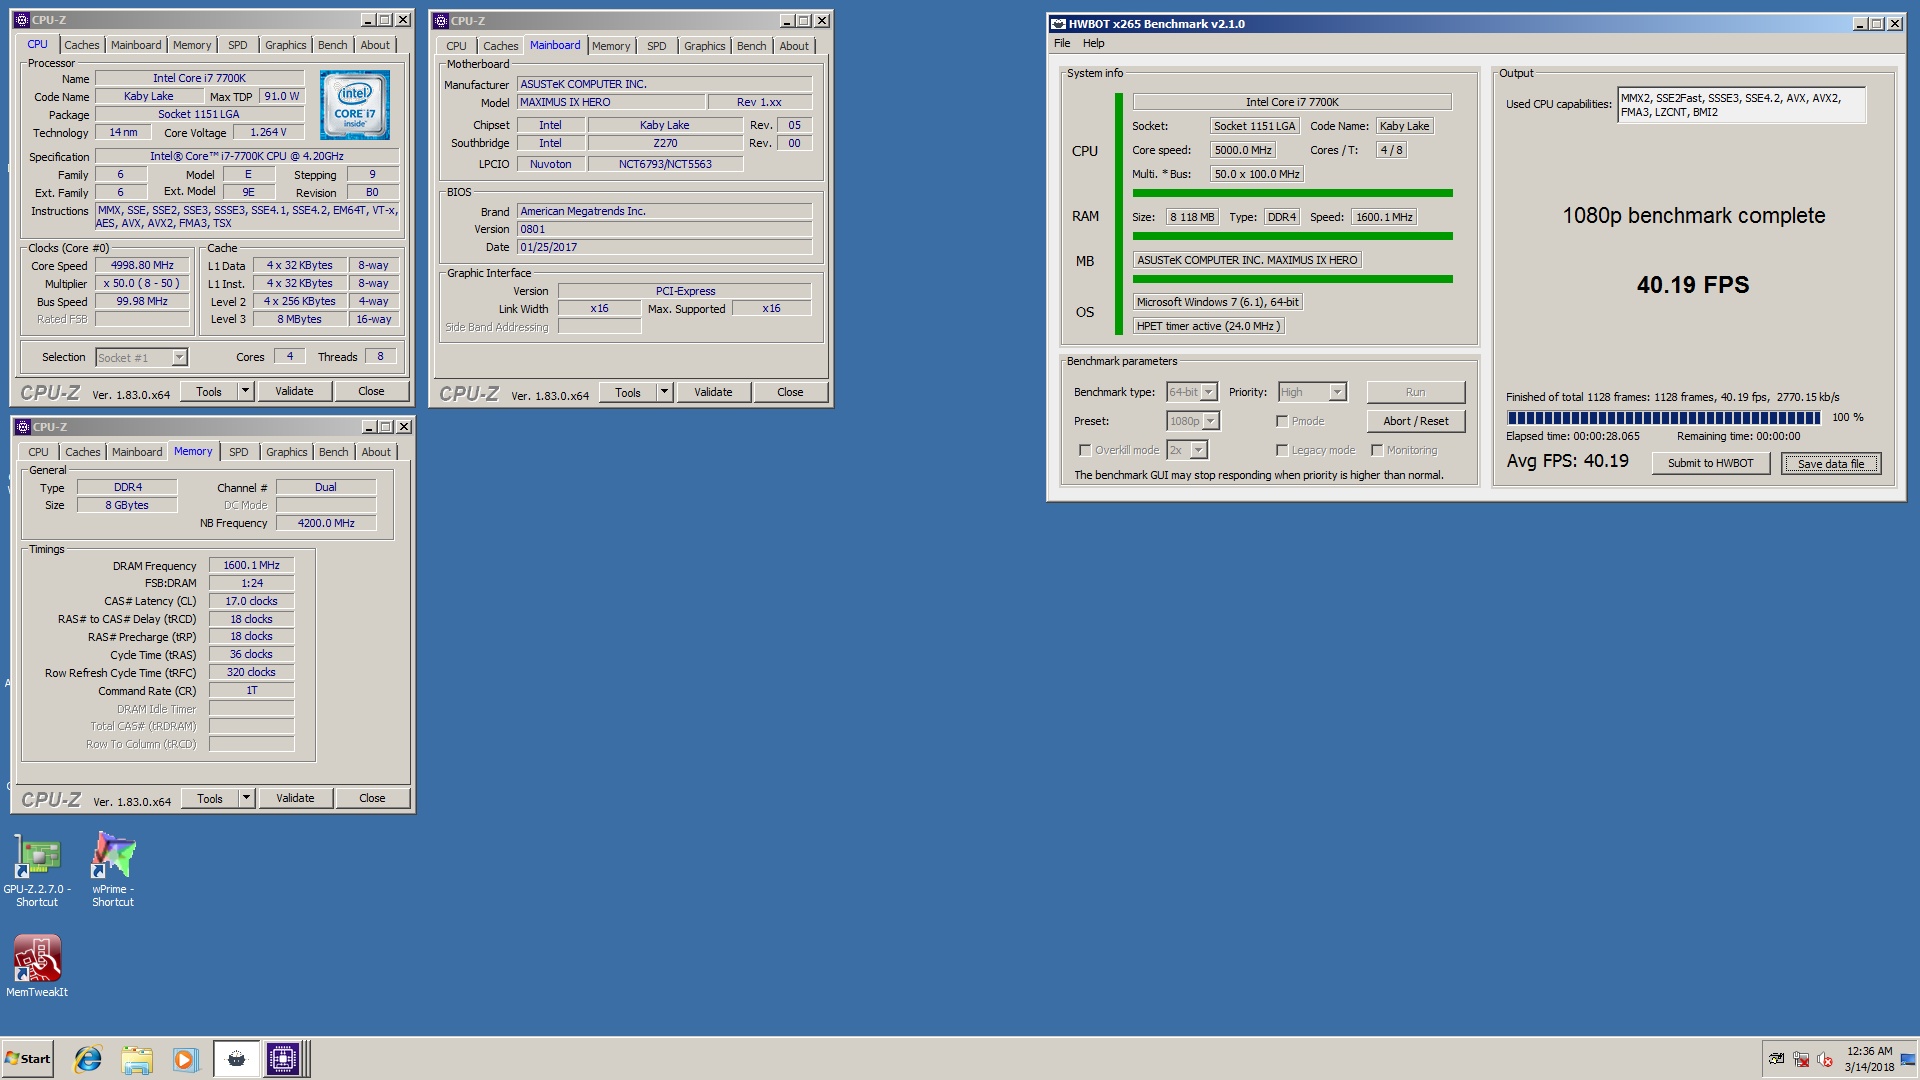Open Windows Media Player taskbar icon

[x=186, y=1059]
